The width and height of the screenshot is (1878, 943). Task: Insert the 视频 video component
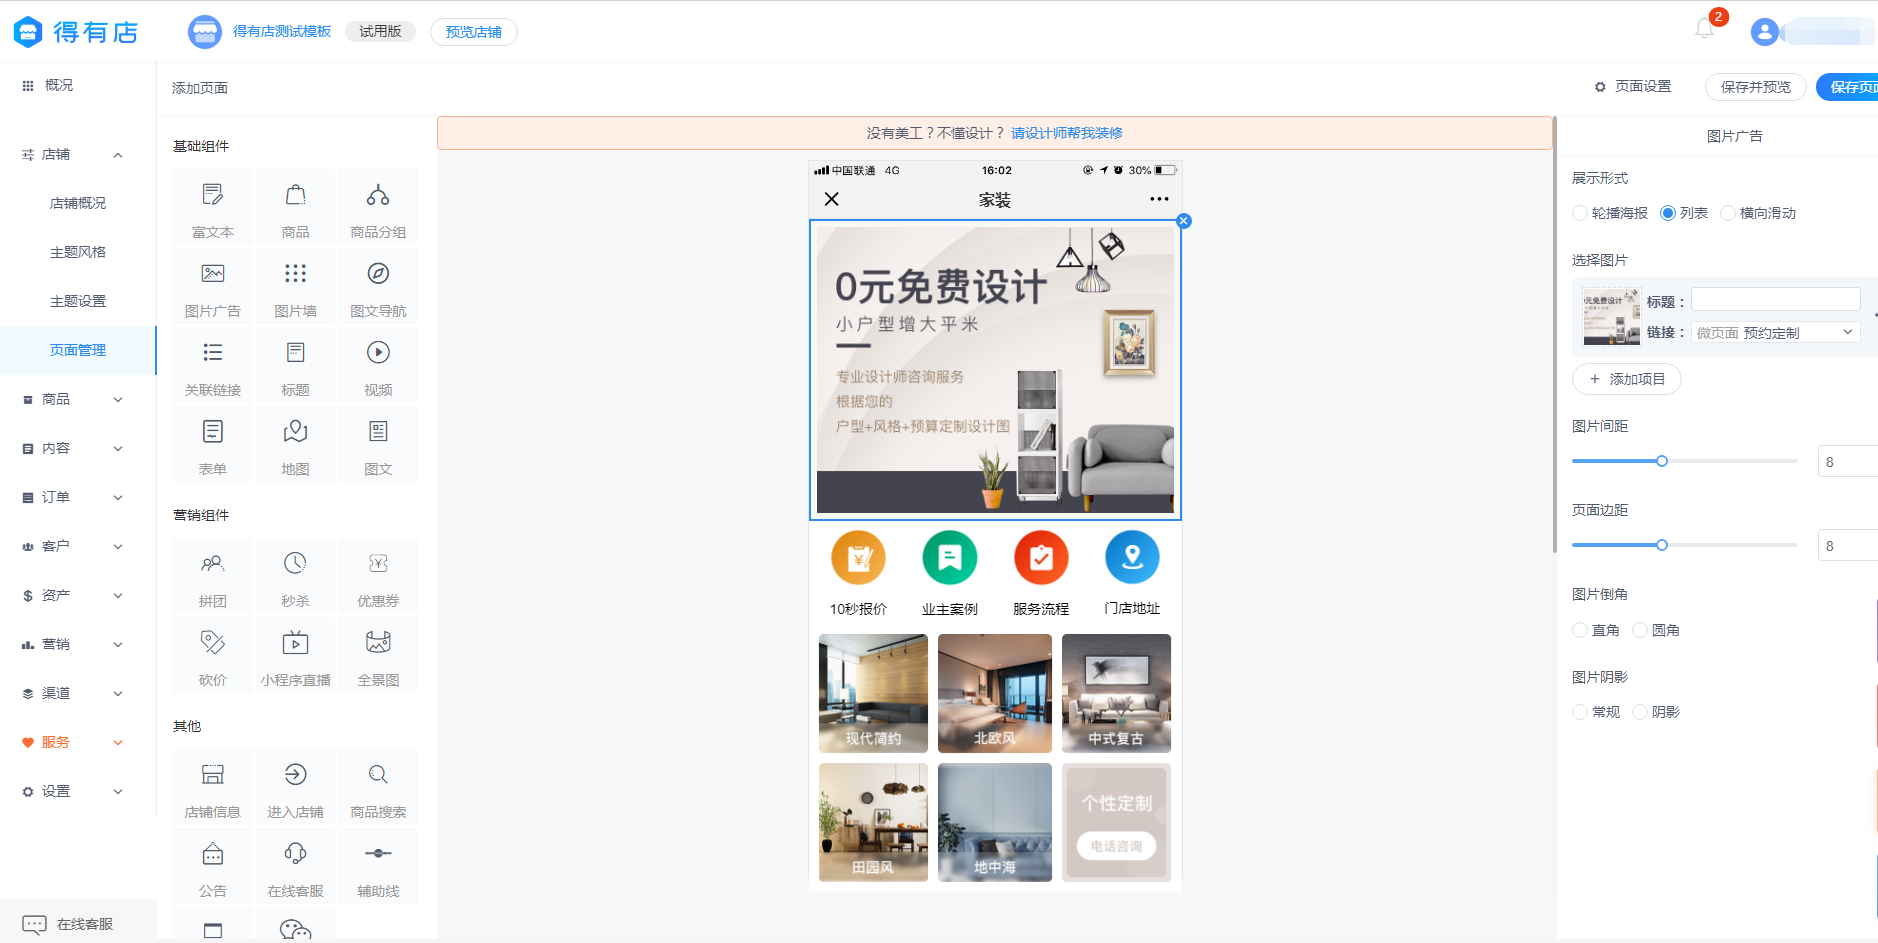point(378,367)
